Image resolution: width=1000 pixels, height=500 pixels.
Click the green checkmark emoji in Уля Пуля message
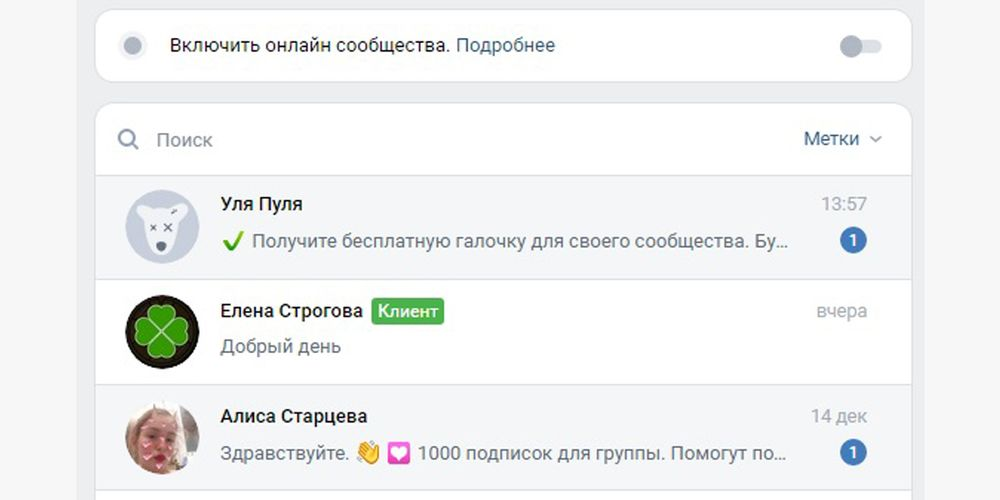coord(233,241)
